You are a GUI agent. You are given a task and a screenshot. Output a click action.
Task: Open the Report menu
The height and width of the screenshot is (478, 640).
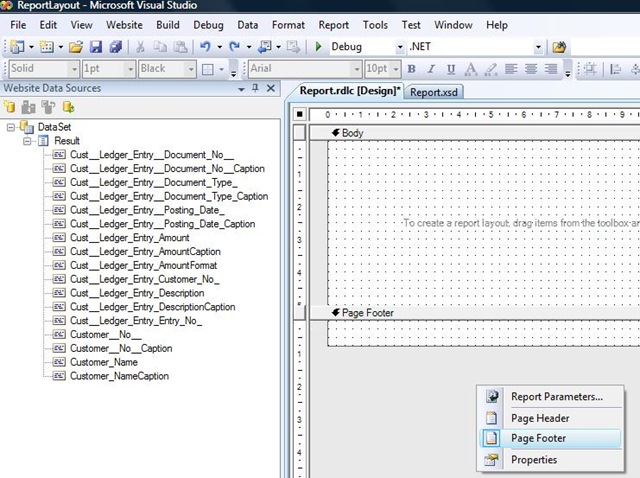coord(334,24)
